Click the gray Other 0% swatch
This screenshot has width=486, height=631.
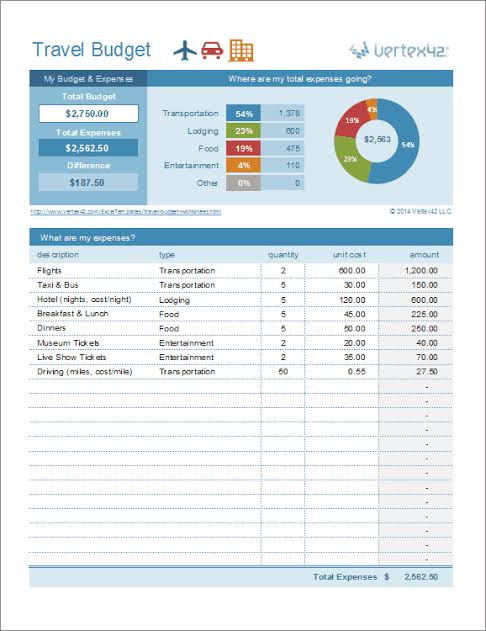[x=243, y=183]
